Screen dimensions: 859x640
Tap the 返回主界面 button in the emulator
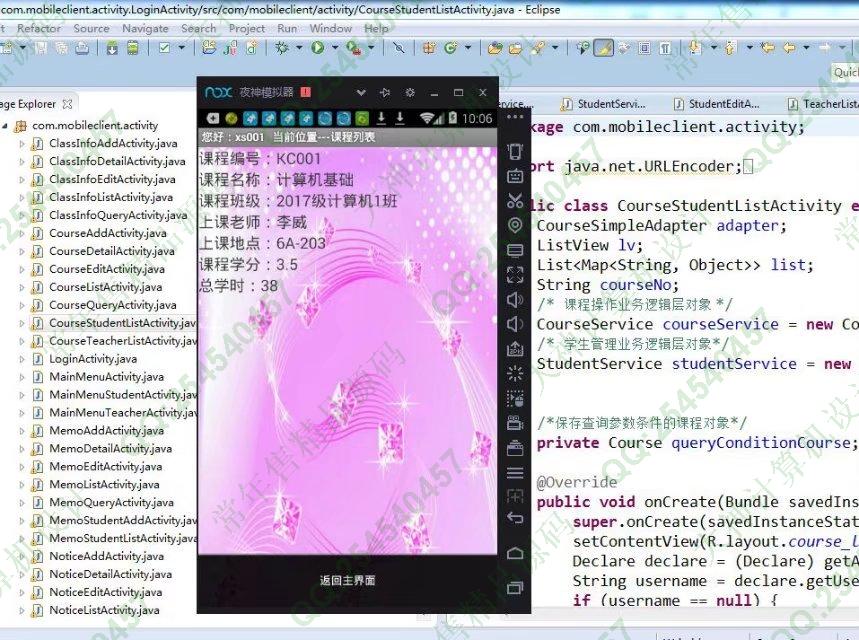[347, 580]
